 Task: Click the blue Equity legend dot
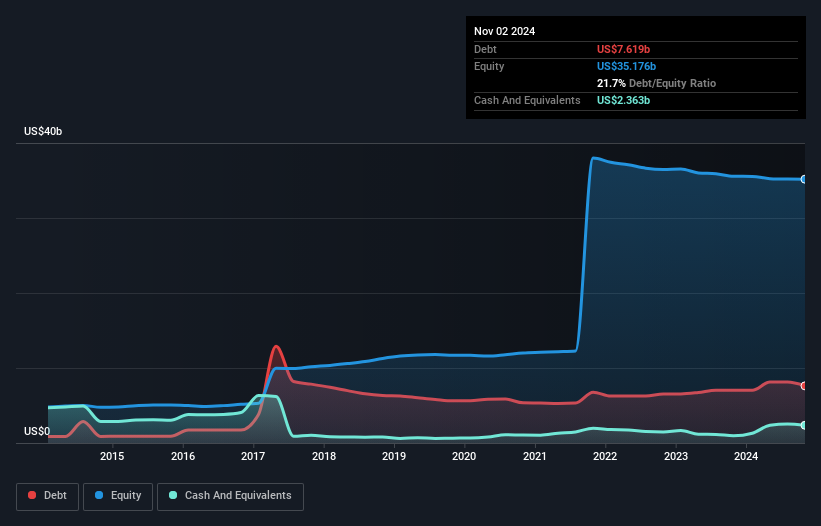(99, 495)
